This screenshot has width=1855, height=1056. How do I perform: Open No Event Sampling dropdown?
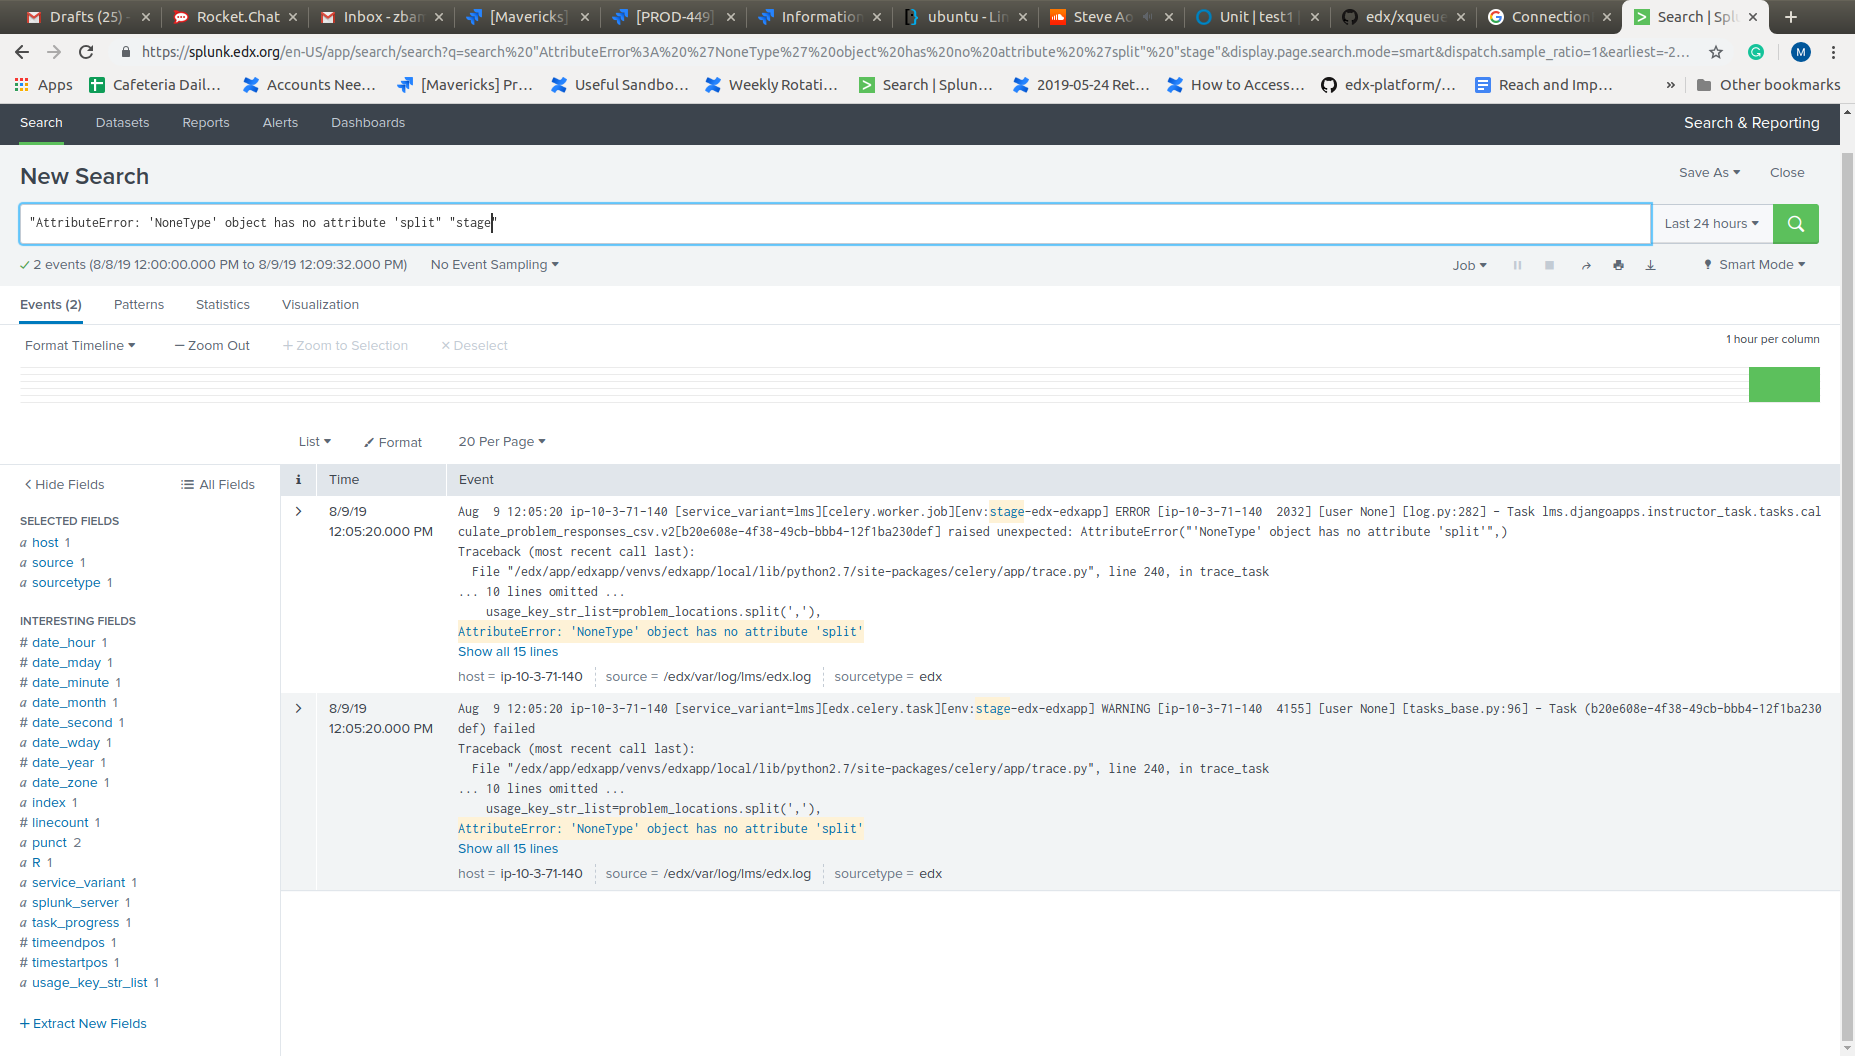click(495, 265)
